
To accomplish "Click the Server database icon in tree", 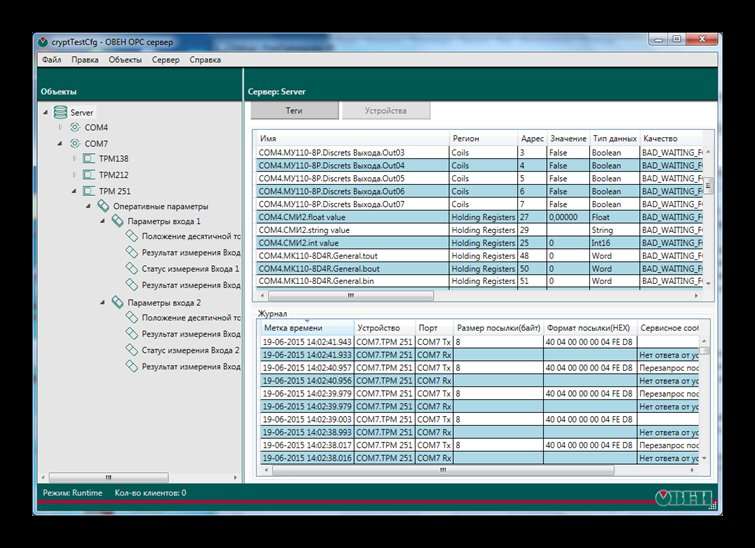I will [x=60, y=112].
